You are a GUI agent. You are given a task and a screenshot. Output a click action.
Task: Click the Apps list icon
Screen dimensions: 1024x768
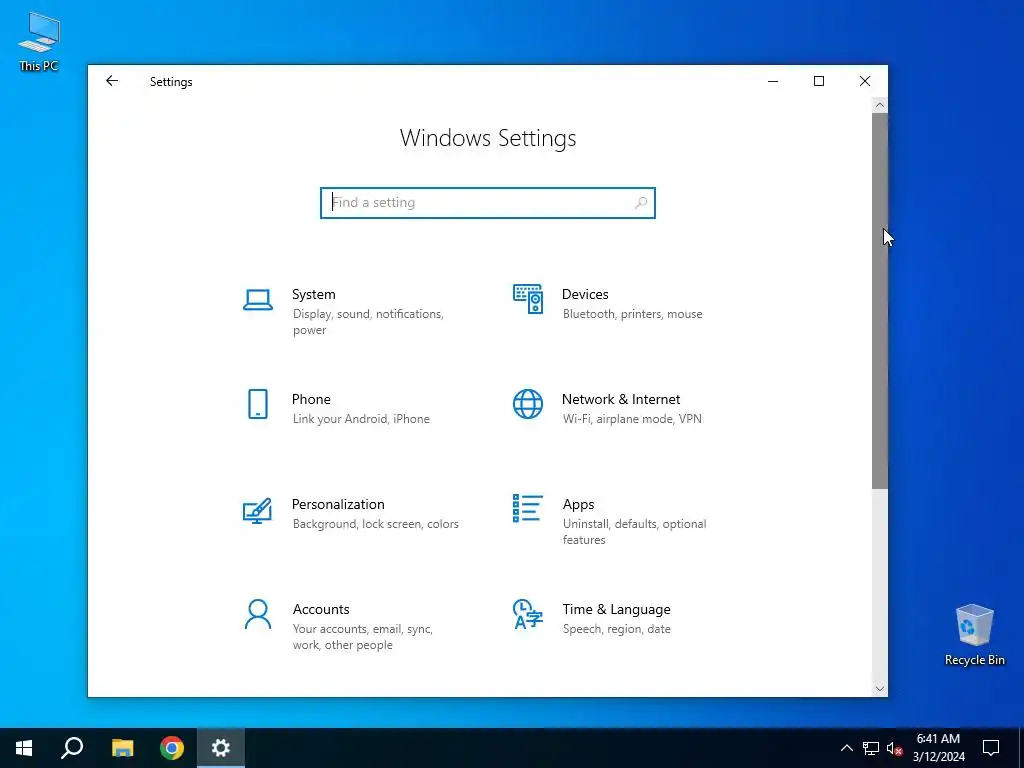click(x=528, y=508)
